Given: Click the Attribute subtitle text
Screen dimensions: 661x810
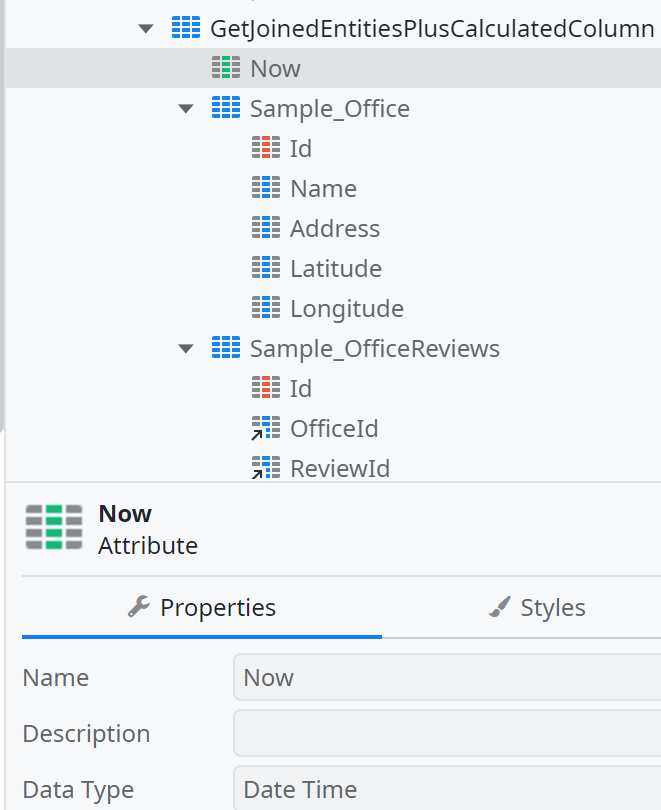Looking at the screenshot, I should point(148,546).
